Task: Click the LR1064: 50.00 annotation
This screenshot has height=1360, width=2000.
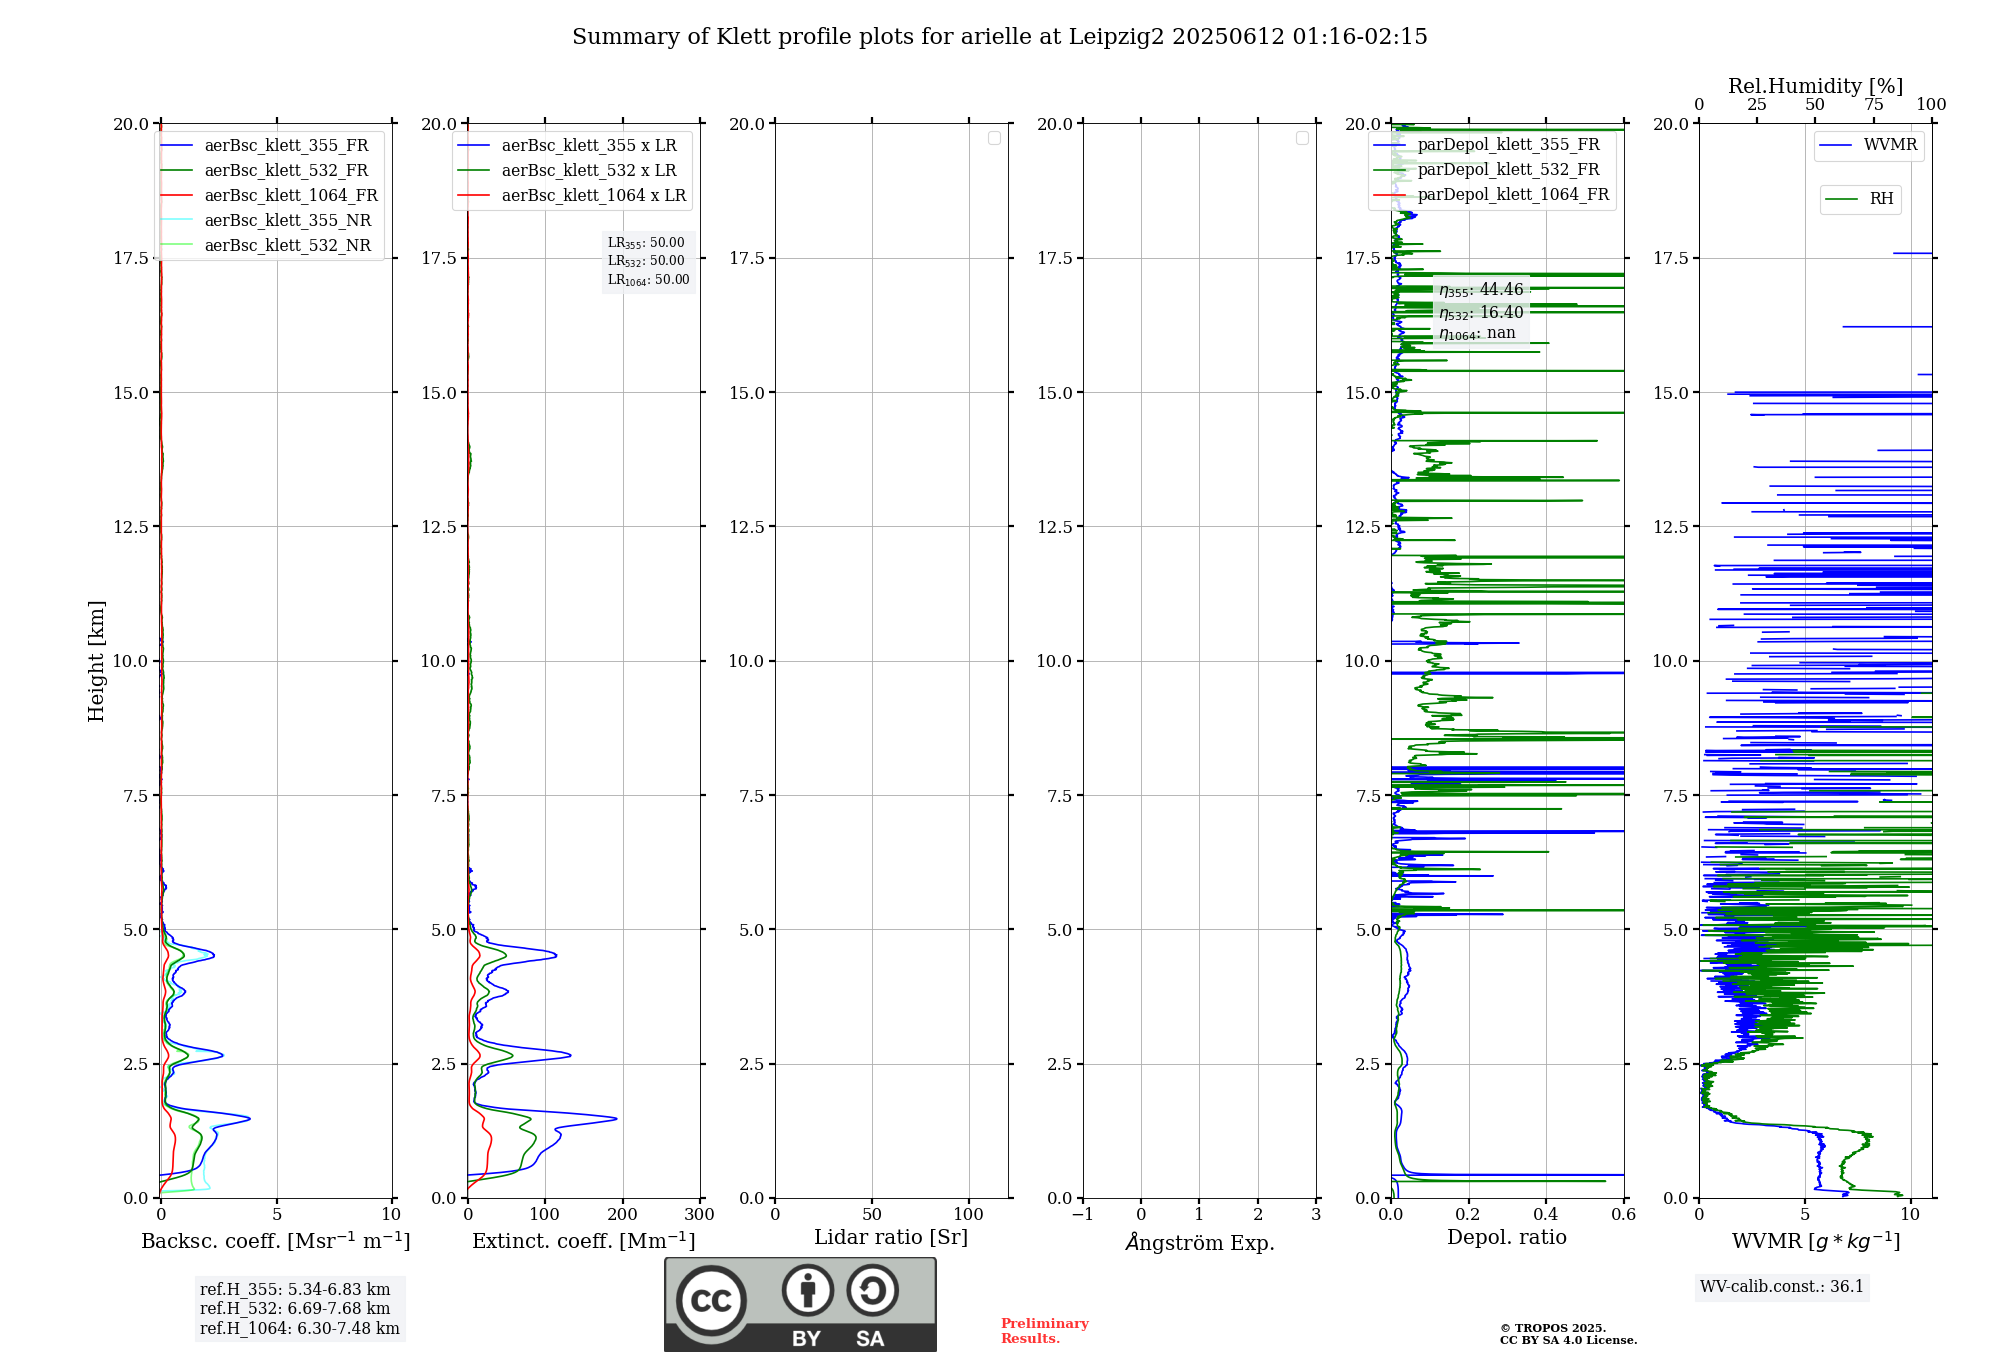Action: click(x=649, y=280)
